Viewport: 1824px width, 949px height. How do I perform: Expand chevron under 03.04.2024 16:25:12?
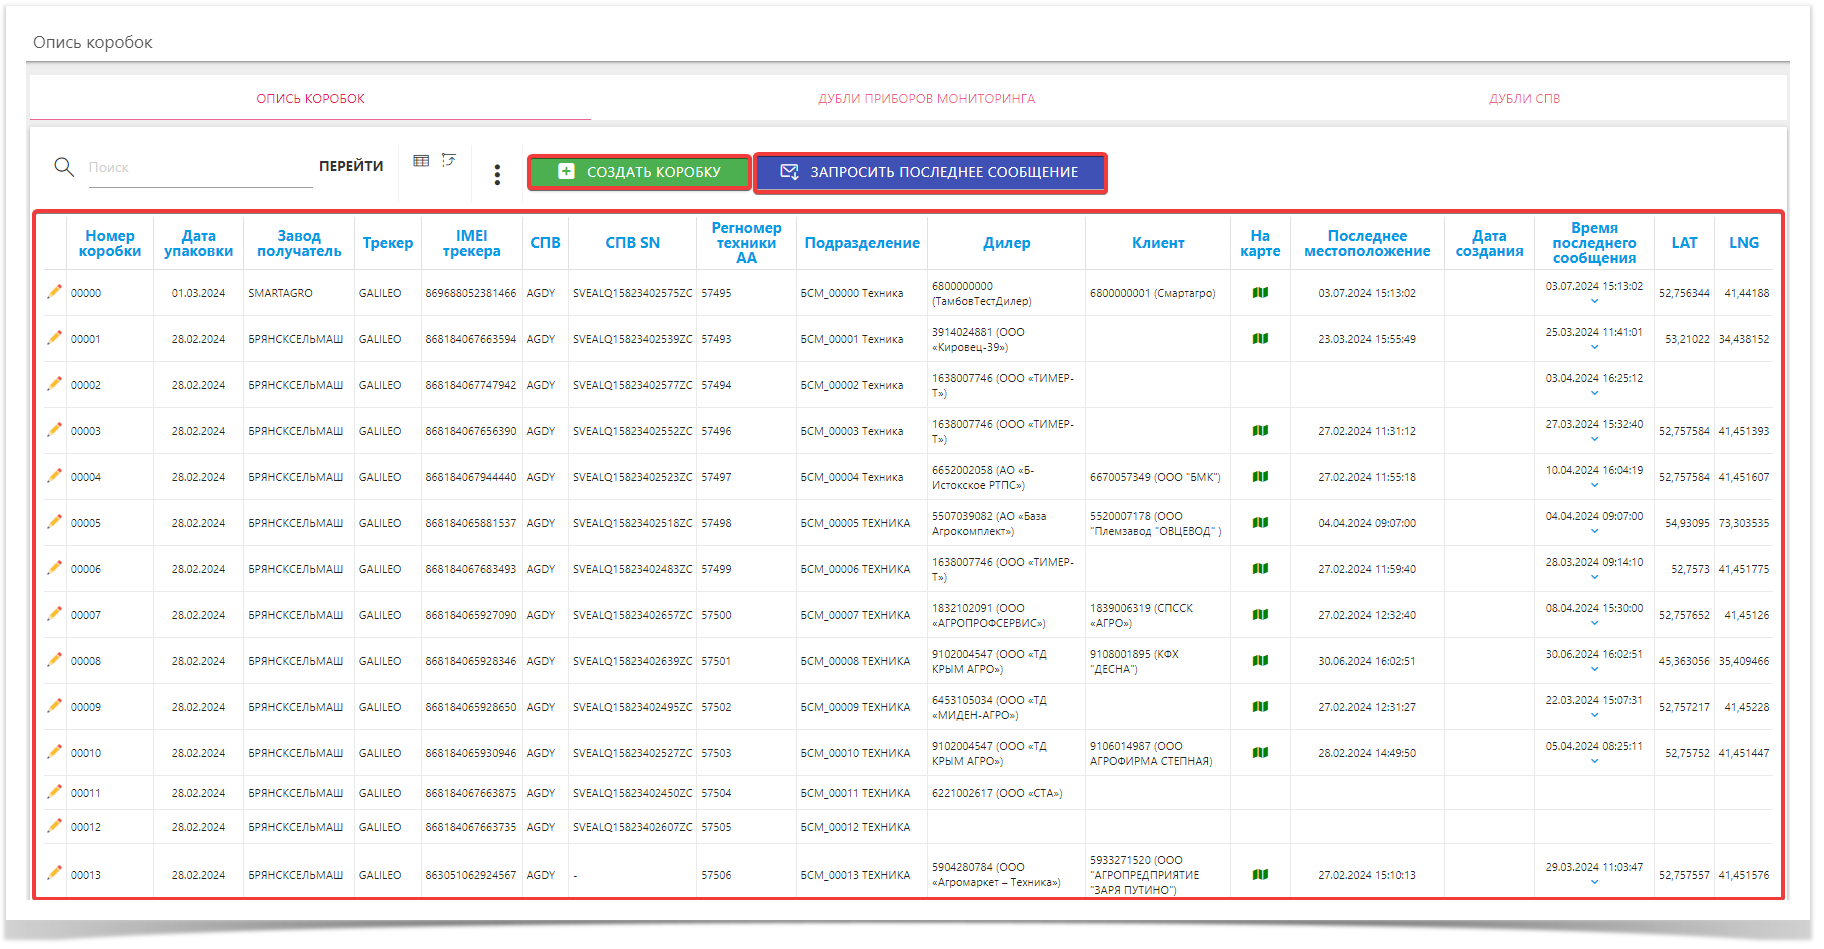[1594, 393]
